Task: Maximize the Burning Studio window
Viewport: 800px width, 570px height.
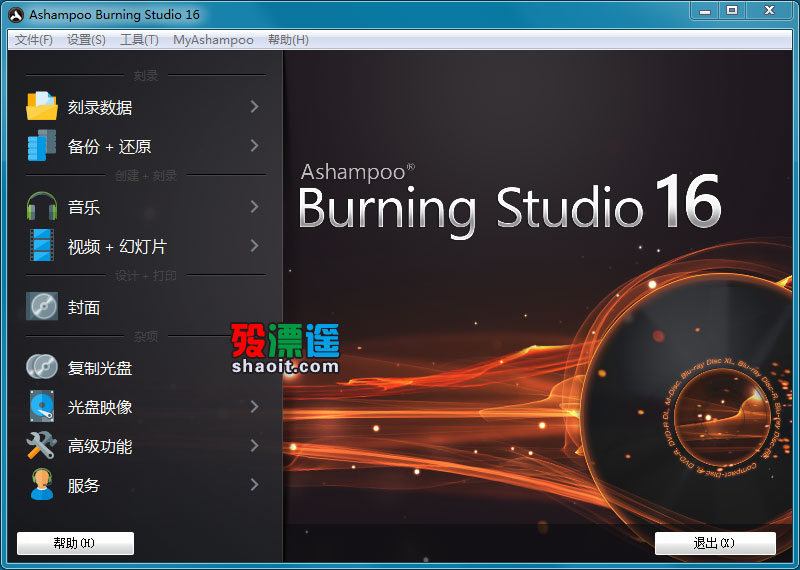Action: tap(732, 10)
